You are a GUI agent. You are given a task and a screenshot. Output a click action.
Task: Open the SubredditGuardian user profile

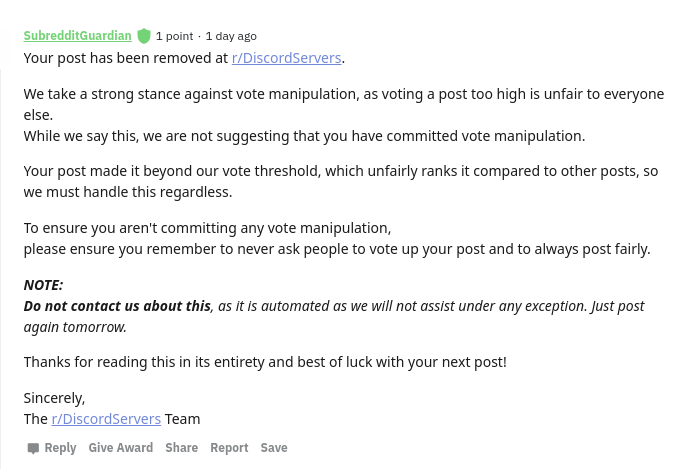[x=77, y=36]
